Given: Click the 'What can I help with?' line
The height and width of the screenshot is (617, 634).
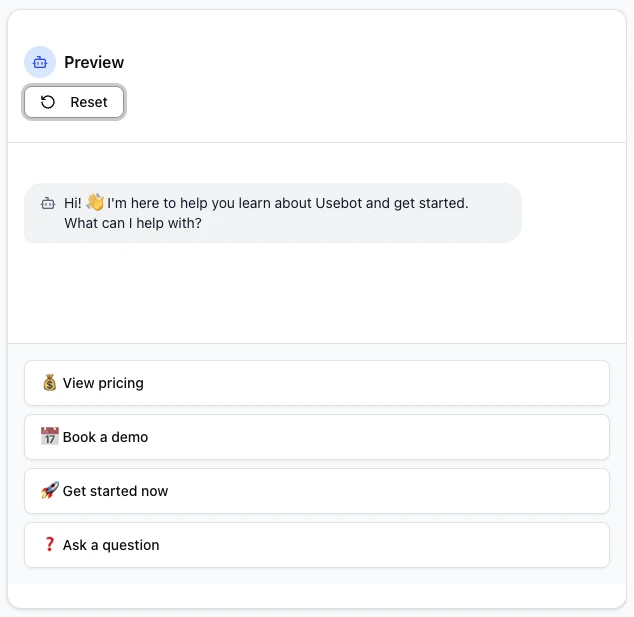Looking at the screenshot, I should tap(133, 223).
